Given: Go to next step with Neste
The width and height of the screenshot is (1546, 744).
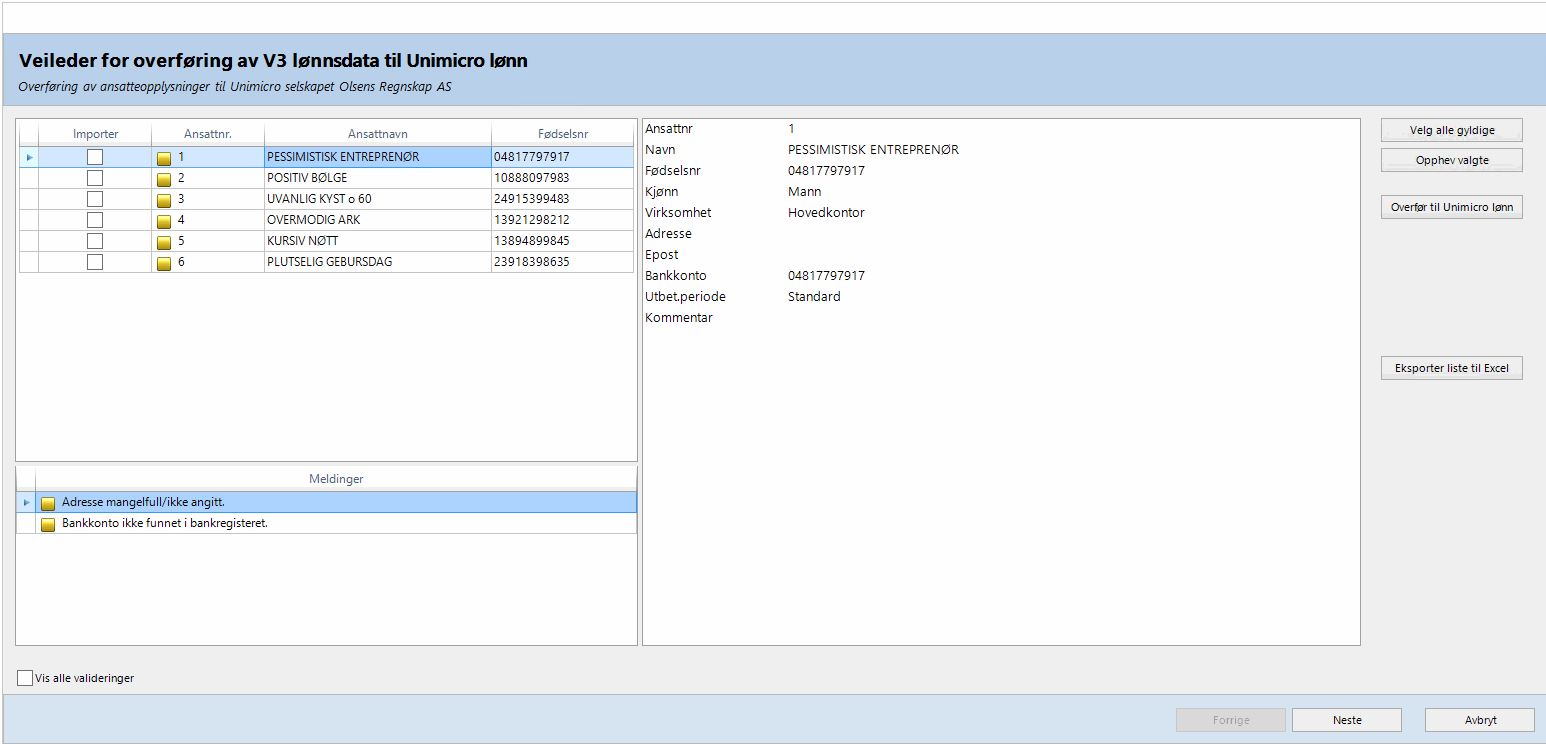Looking at the screenshot, I should tap(1346, 720).
